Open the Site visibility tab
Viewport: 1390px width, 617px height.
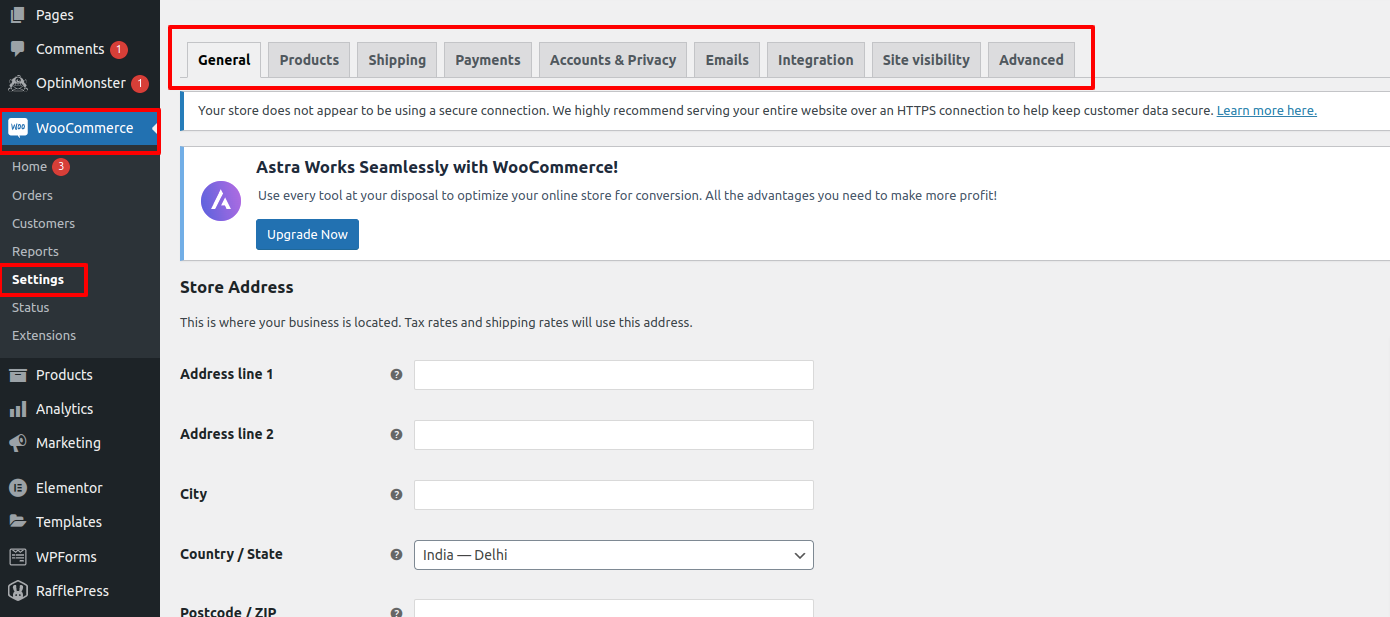[x=926, y=60]
